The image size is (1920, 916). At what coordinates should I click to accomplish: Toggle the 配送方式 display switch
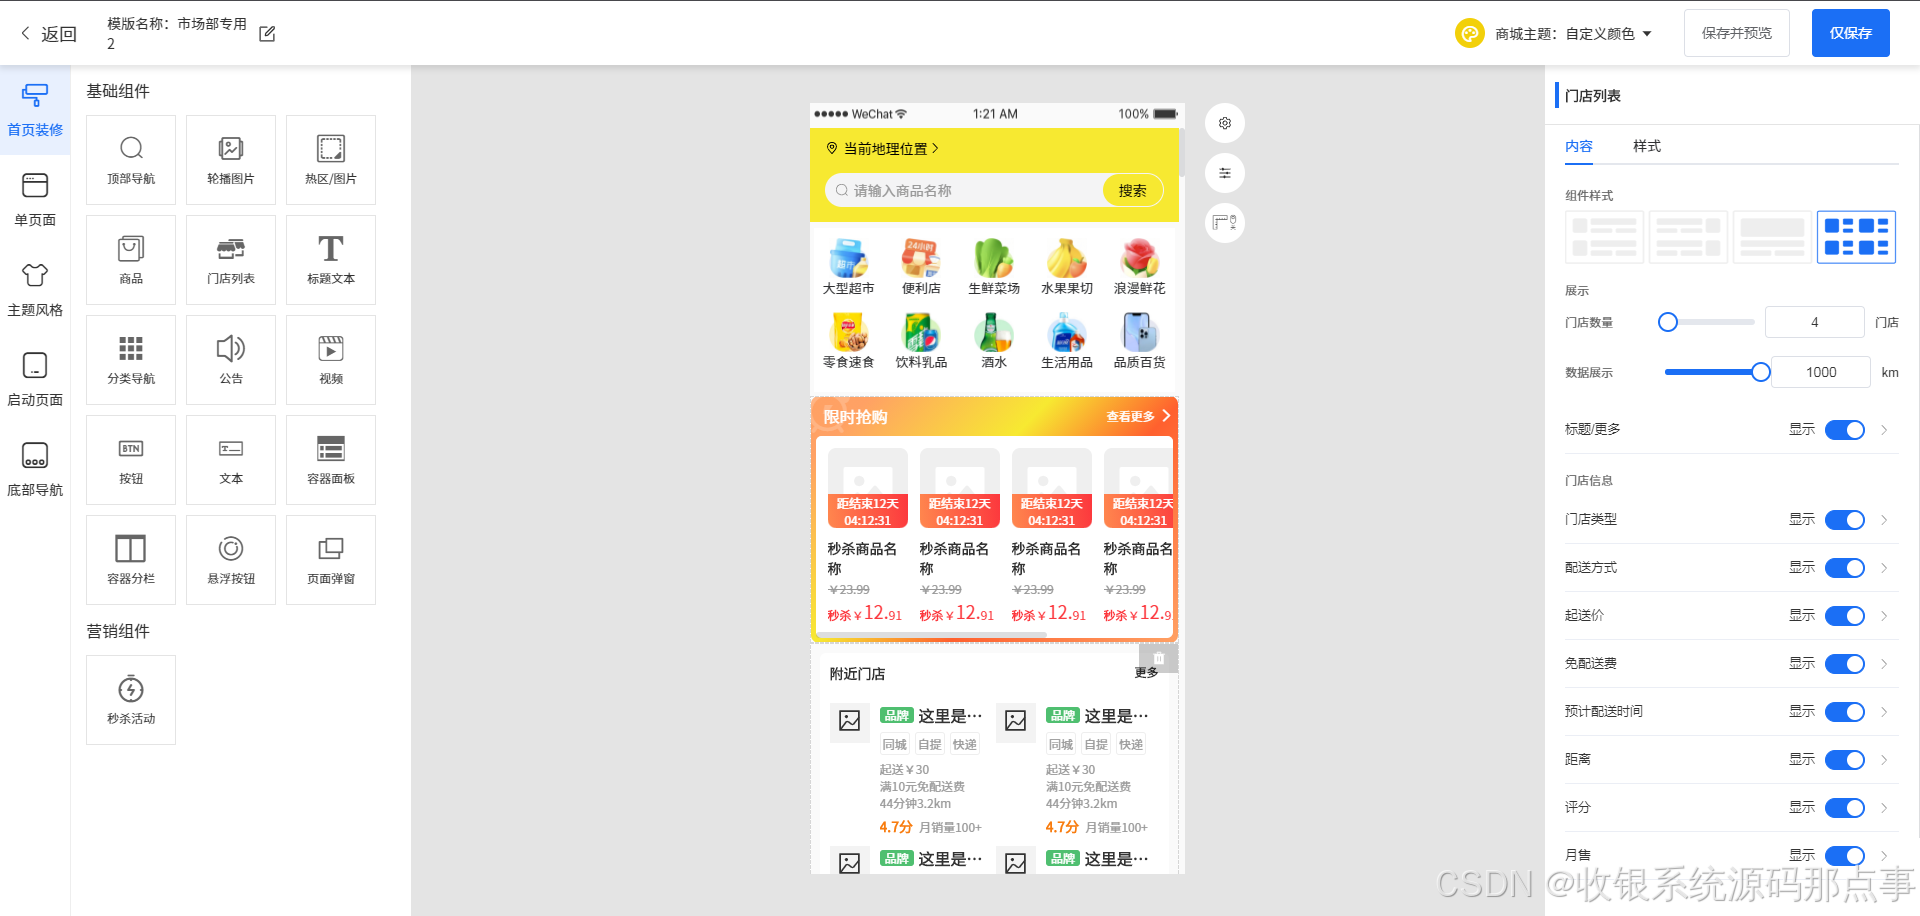pyautogui.click(x=1845, y=568)
